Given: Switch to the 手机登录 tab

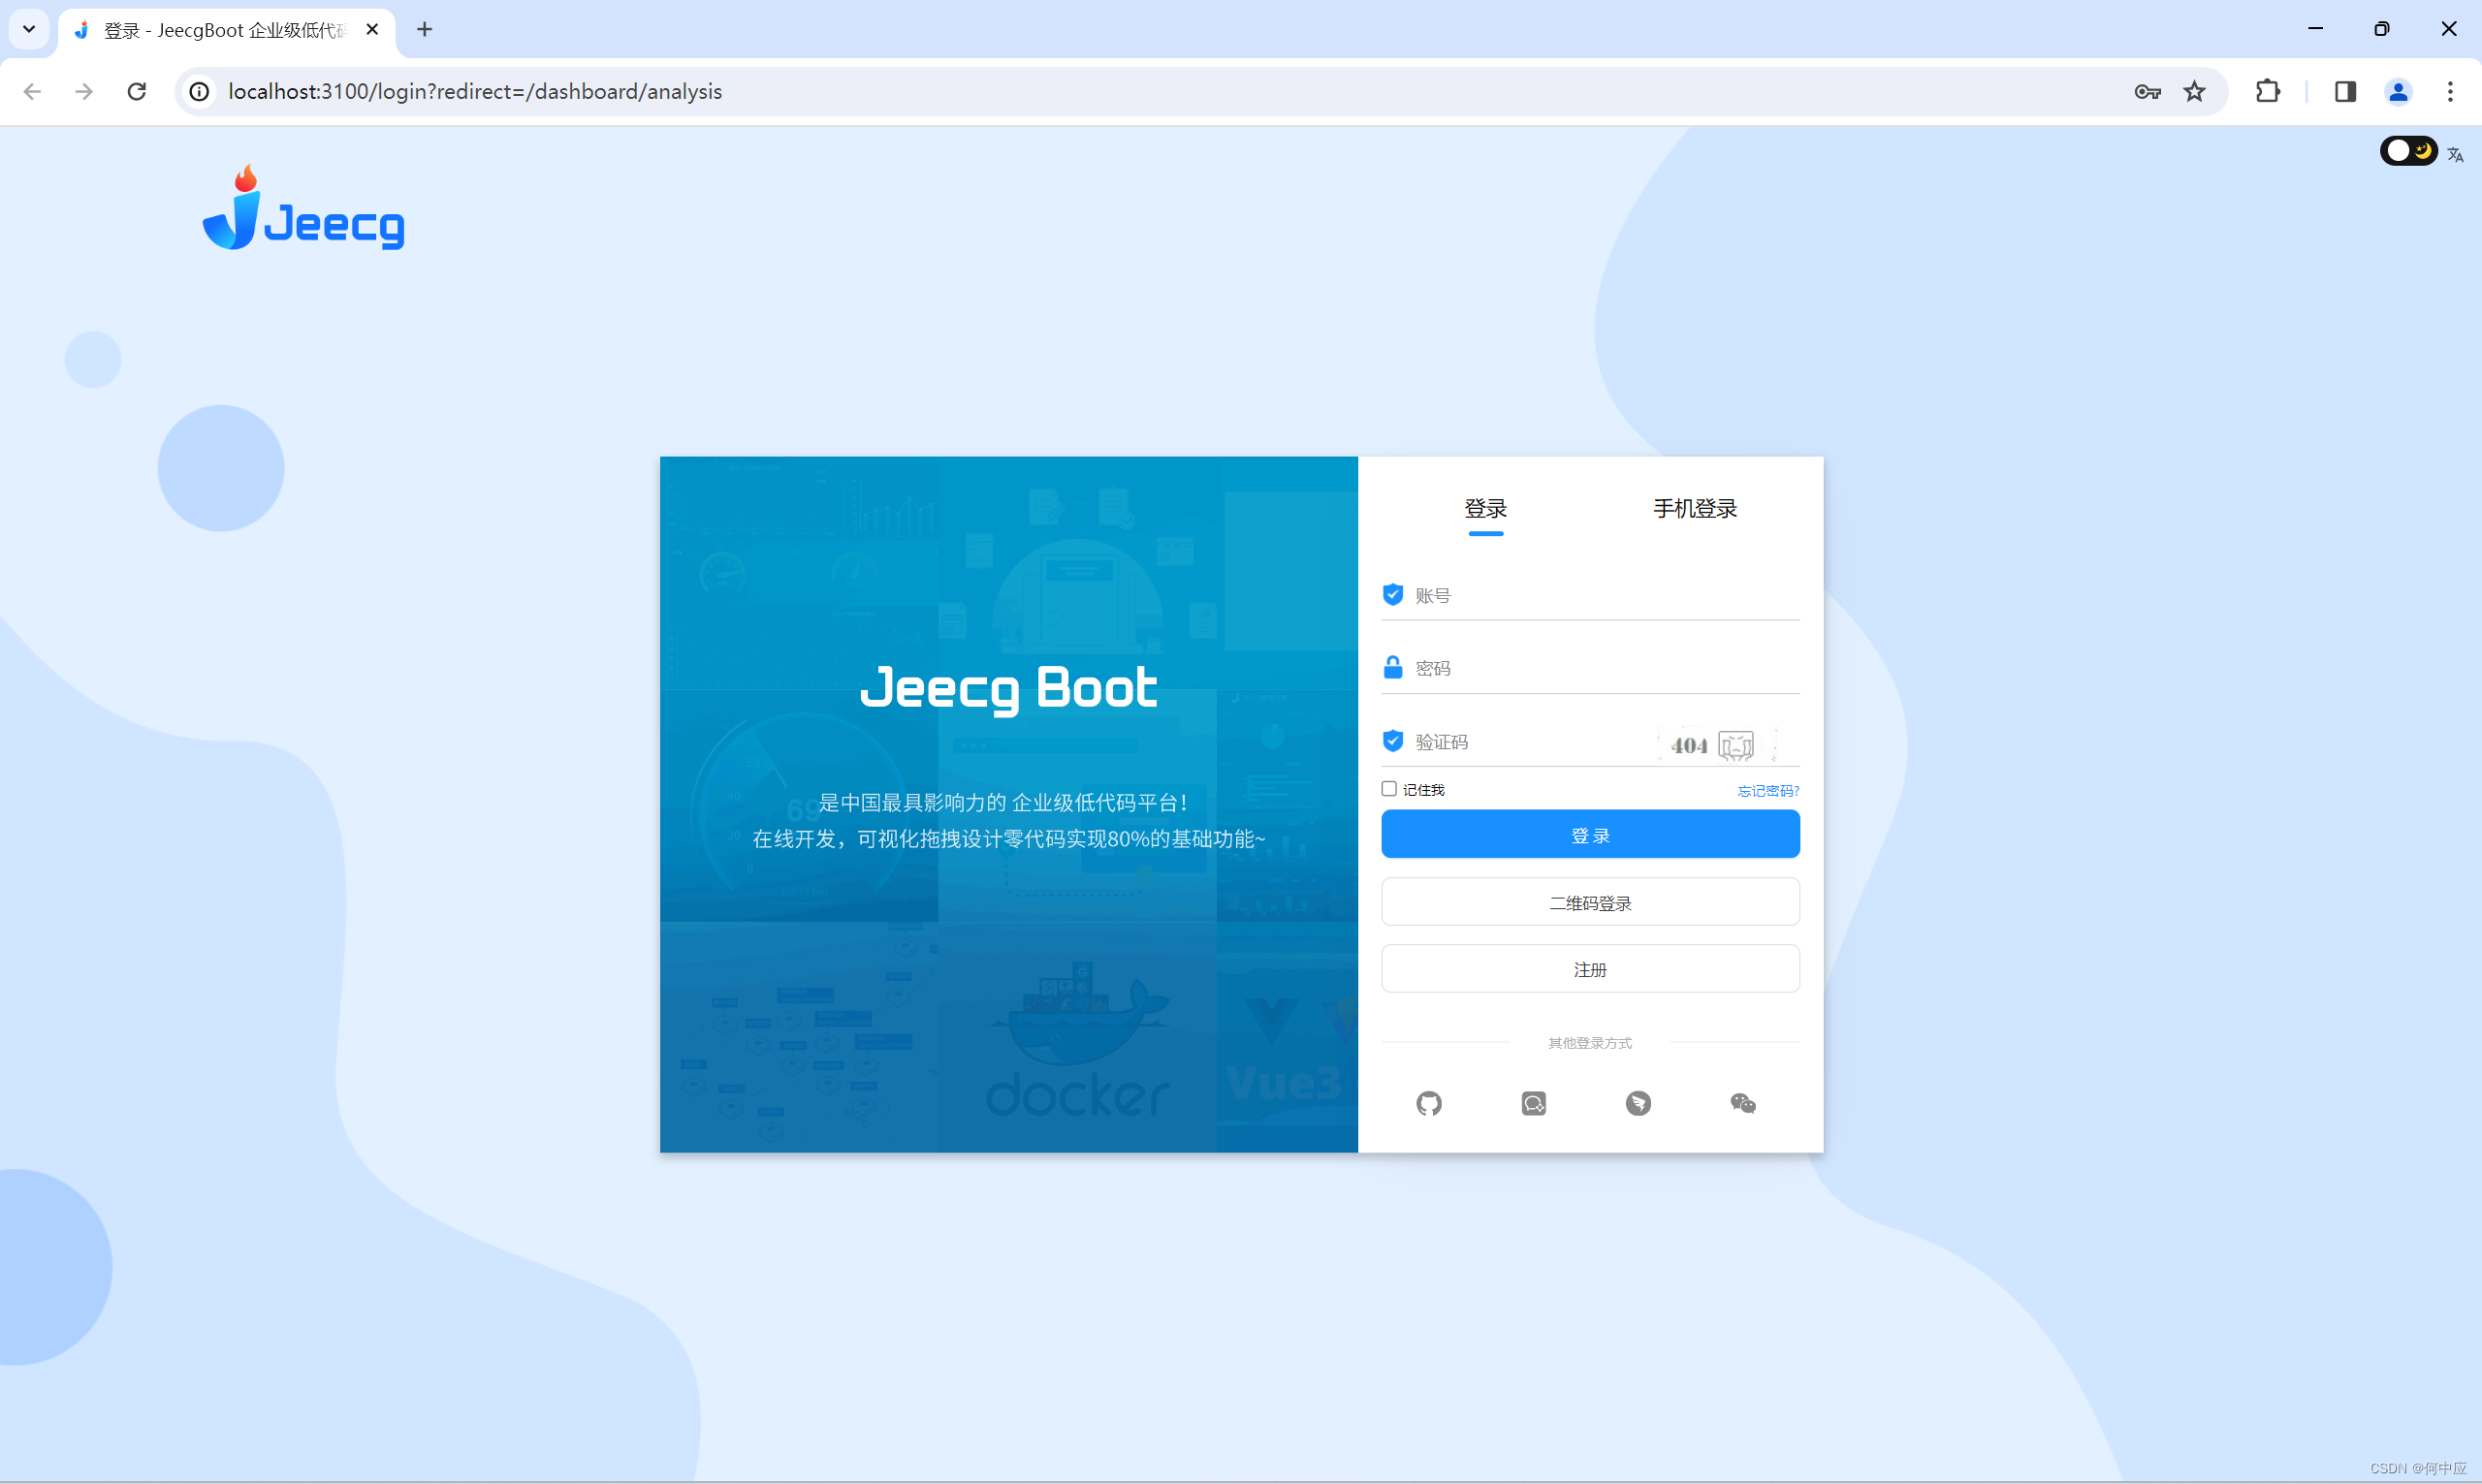Looking at the screenshot, I should click(x=1695, y=508).
